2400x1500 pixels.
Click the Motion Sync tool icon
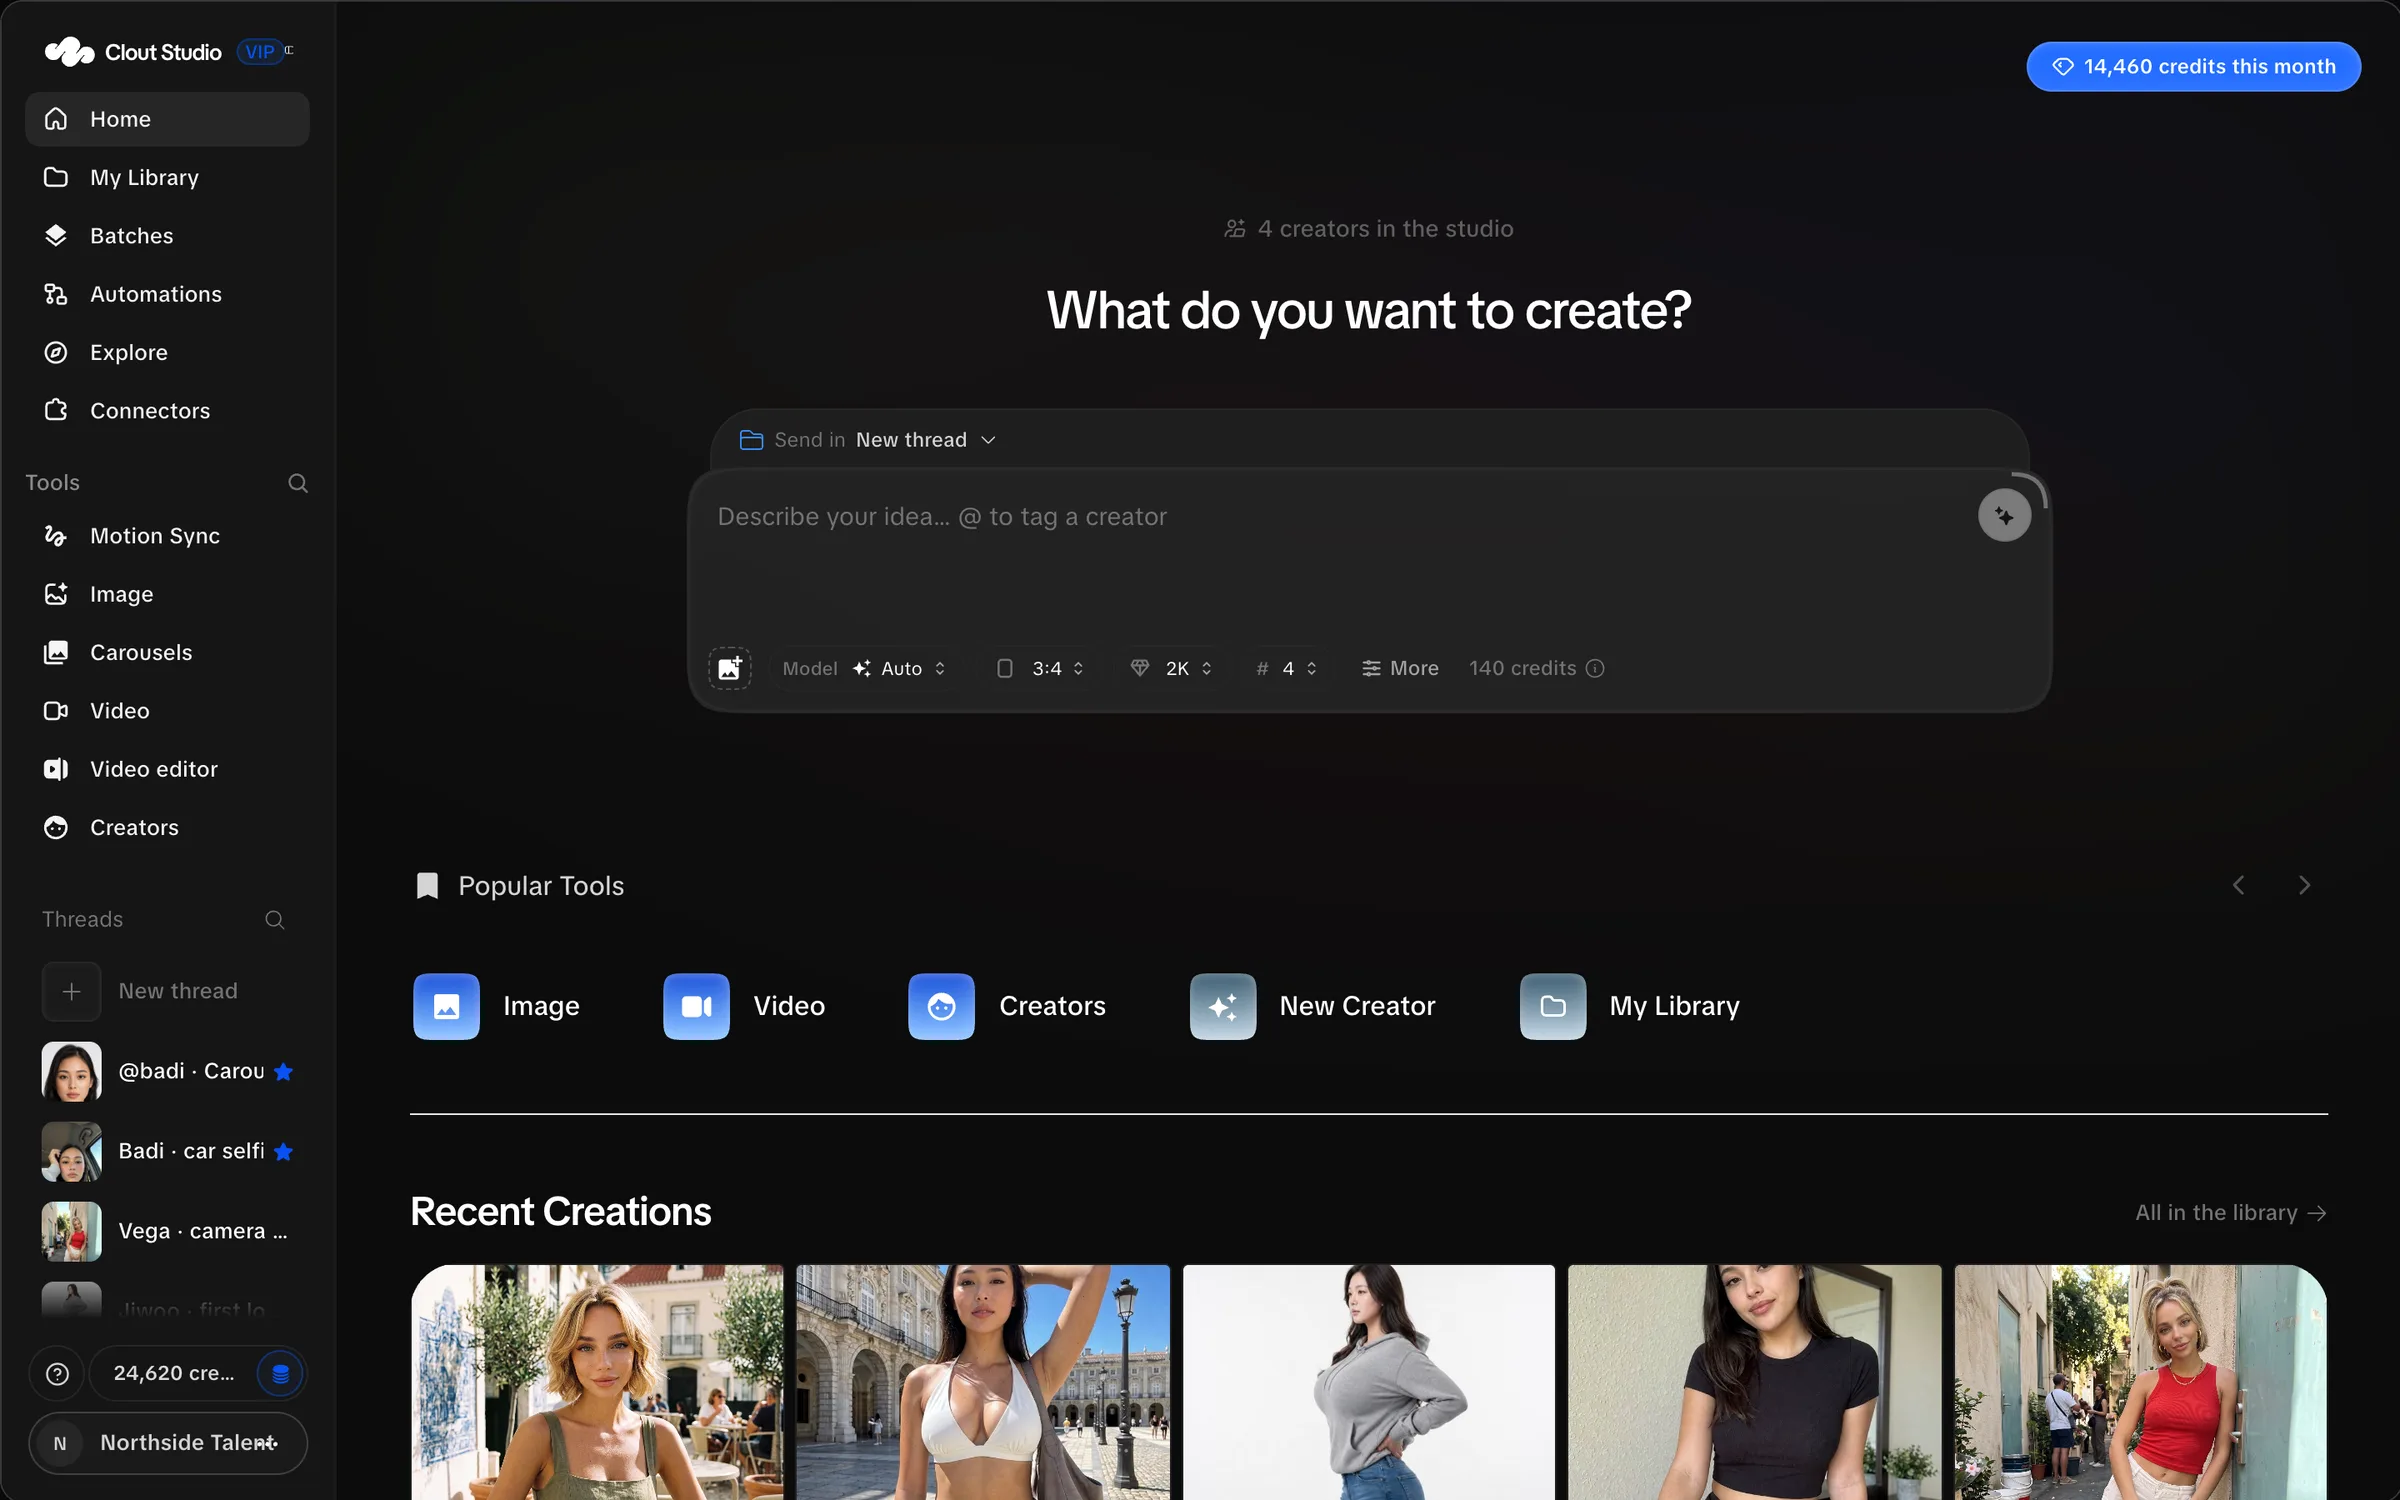point(56,536)
